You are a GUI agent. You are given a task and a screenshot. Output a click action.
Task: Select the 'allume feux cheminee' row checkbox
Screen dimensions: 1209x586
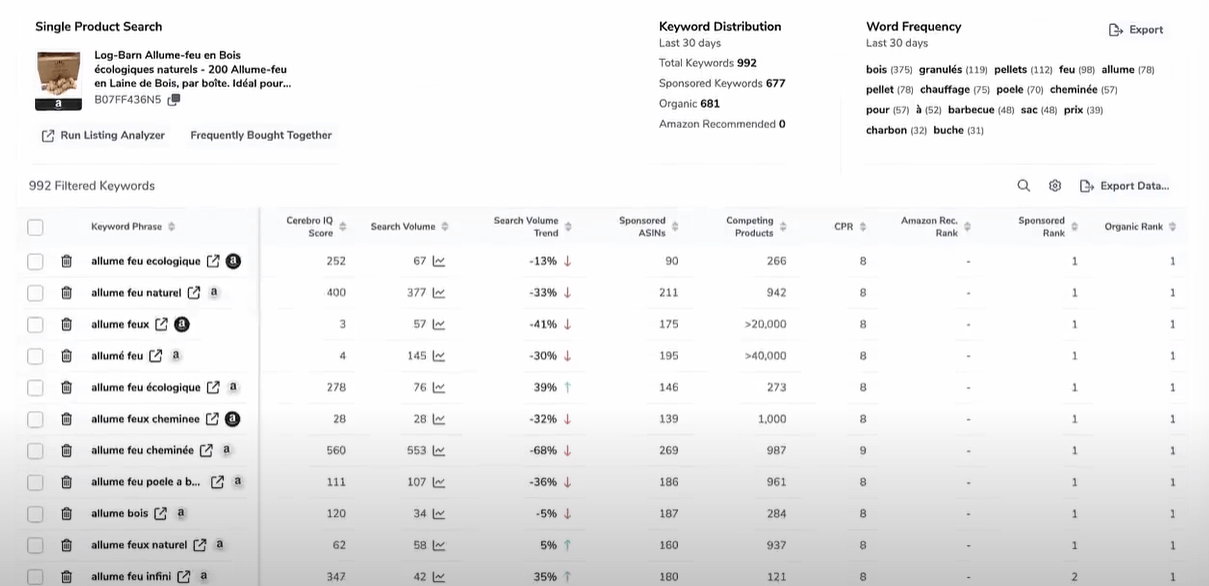(x=35, y=419)
